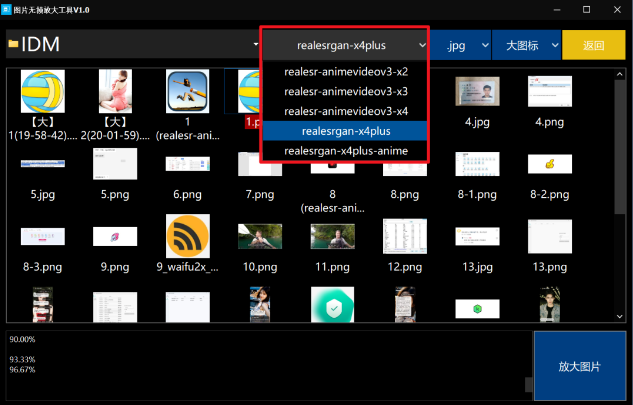Select the 12.png thumbnail

point(405,236)
